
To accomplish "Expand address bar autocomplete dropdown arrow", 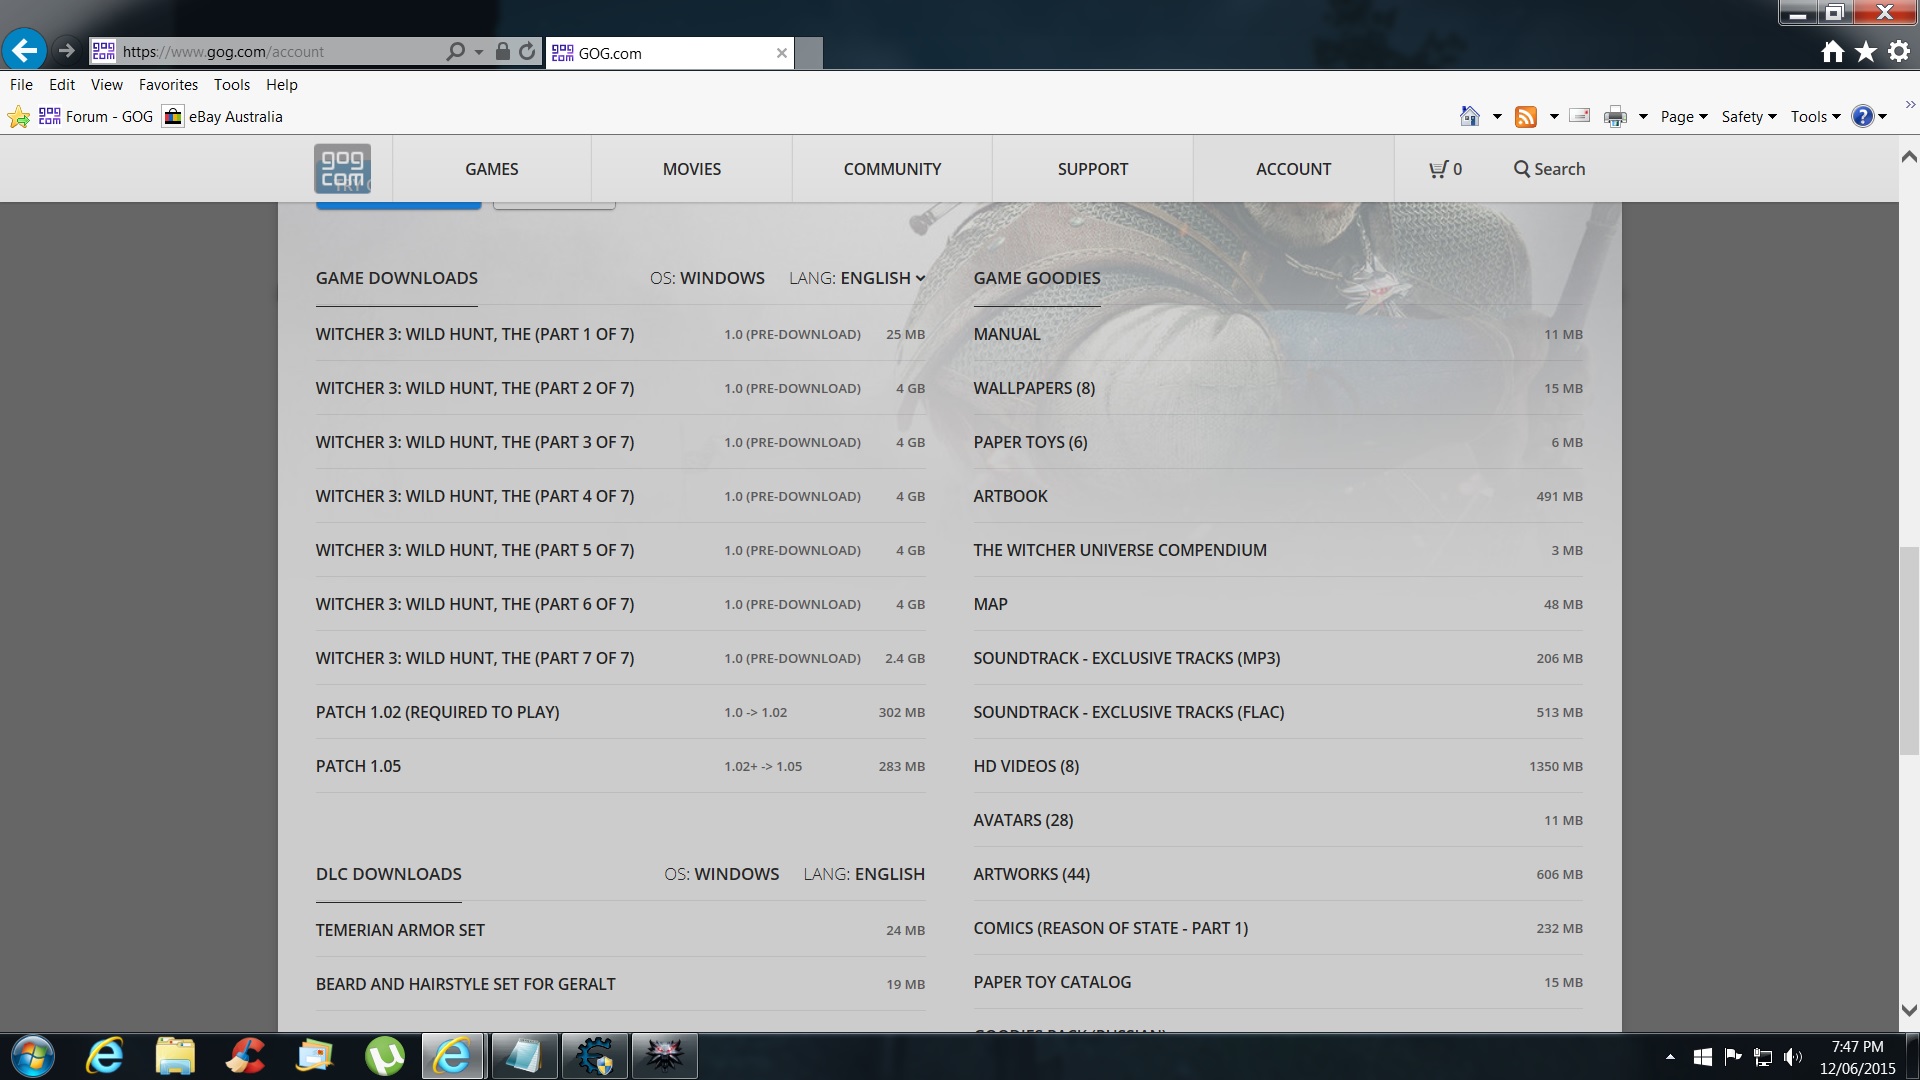I will point(479,51).
